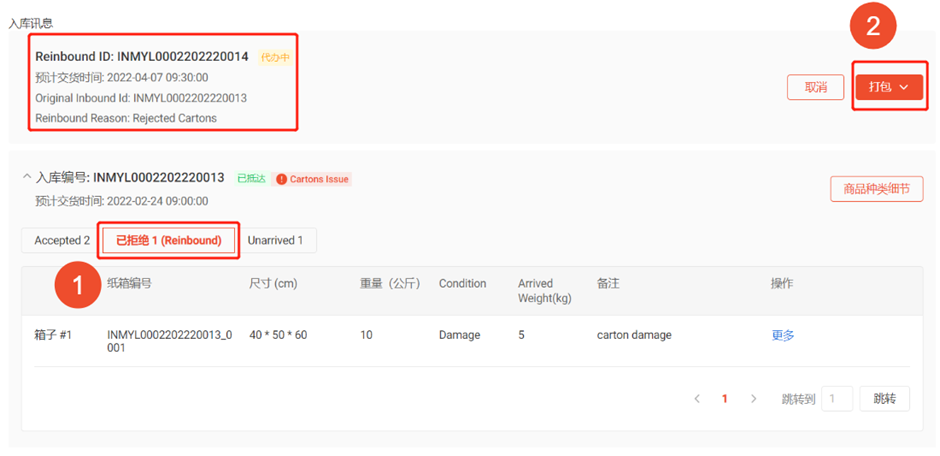Viewport: 940px width, 456px height.
Task: Open 商品种类细节 details
Action: (x=876, y=189)
